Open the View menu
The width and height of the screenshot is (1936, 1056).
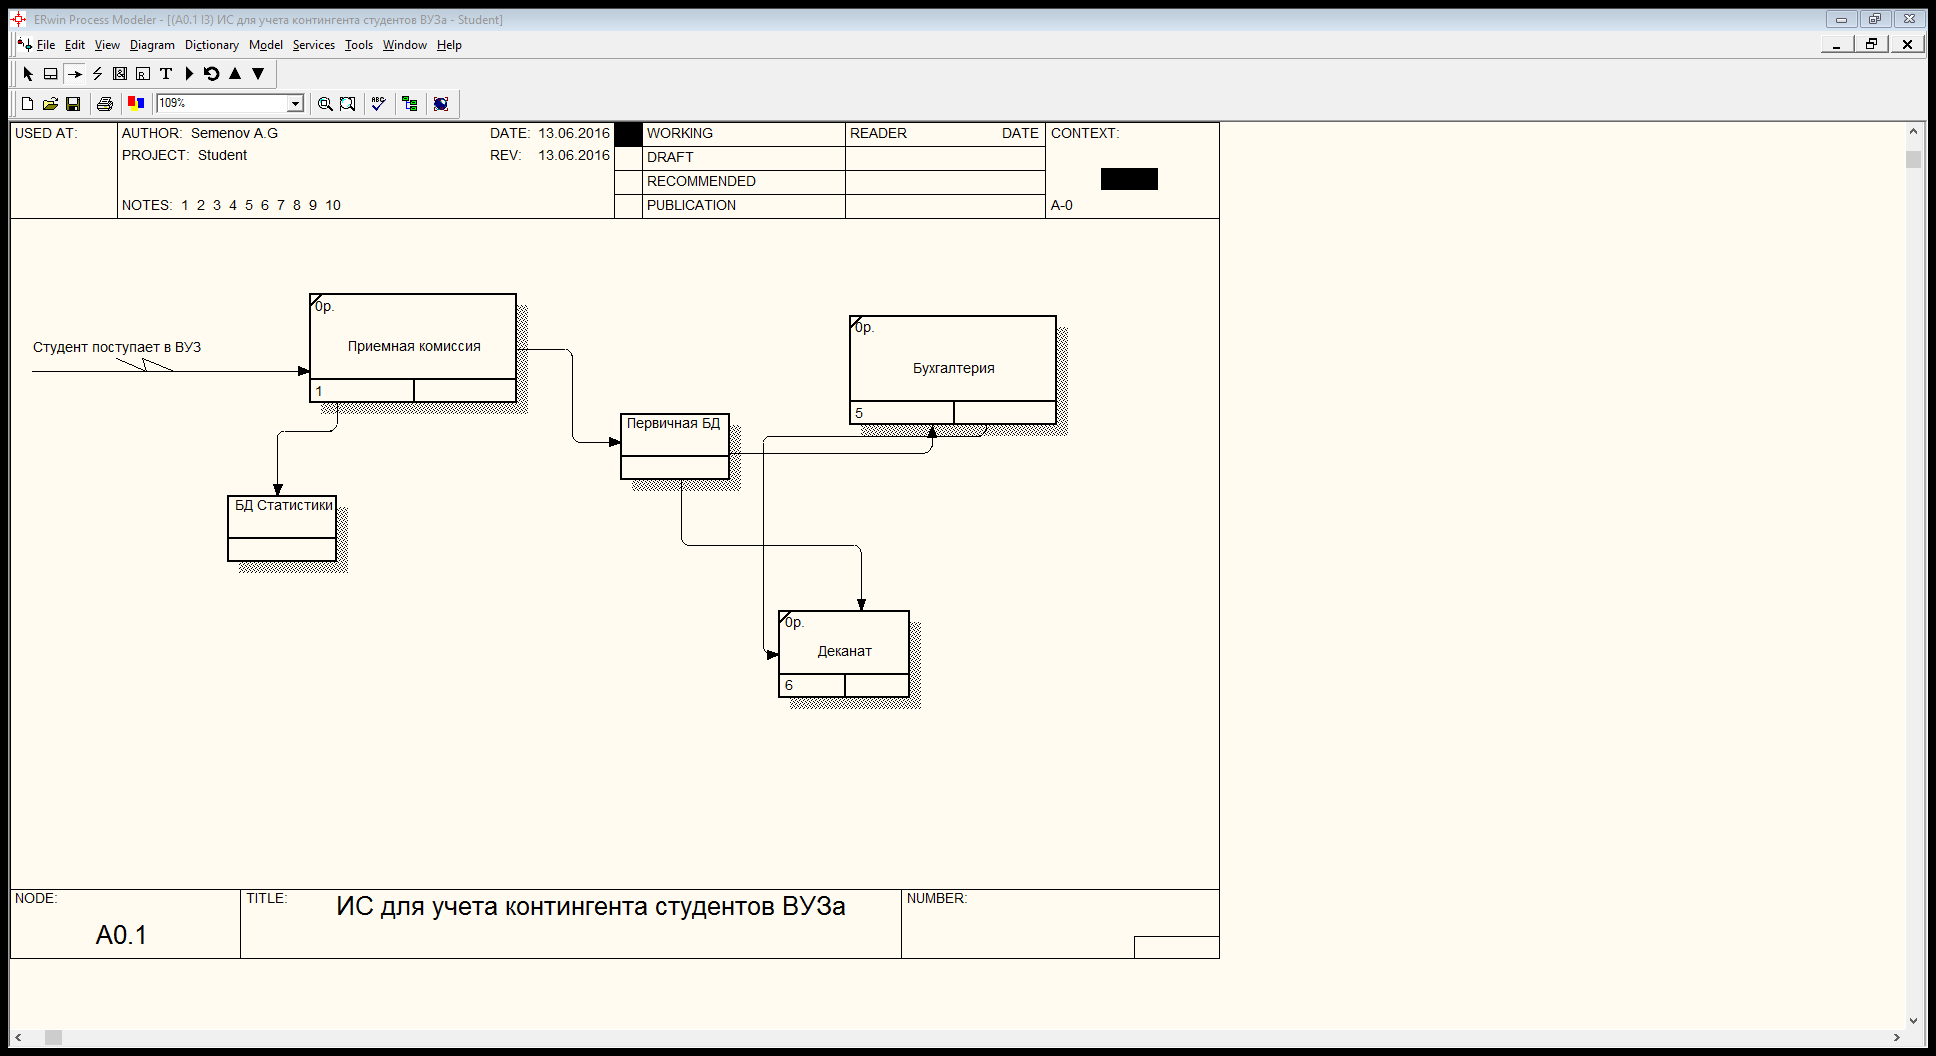107,45
